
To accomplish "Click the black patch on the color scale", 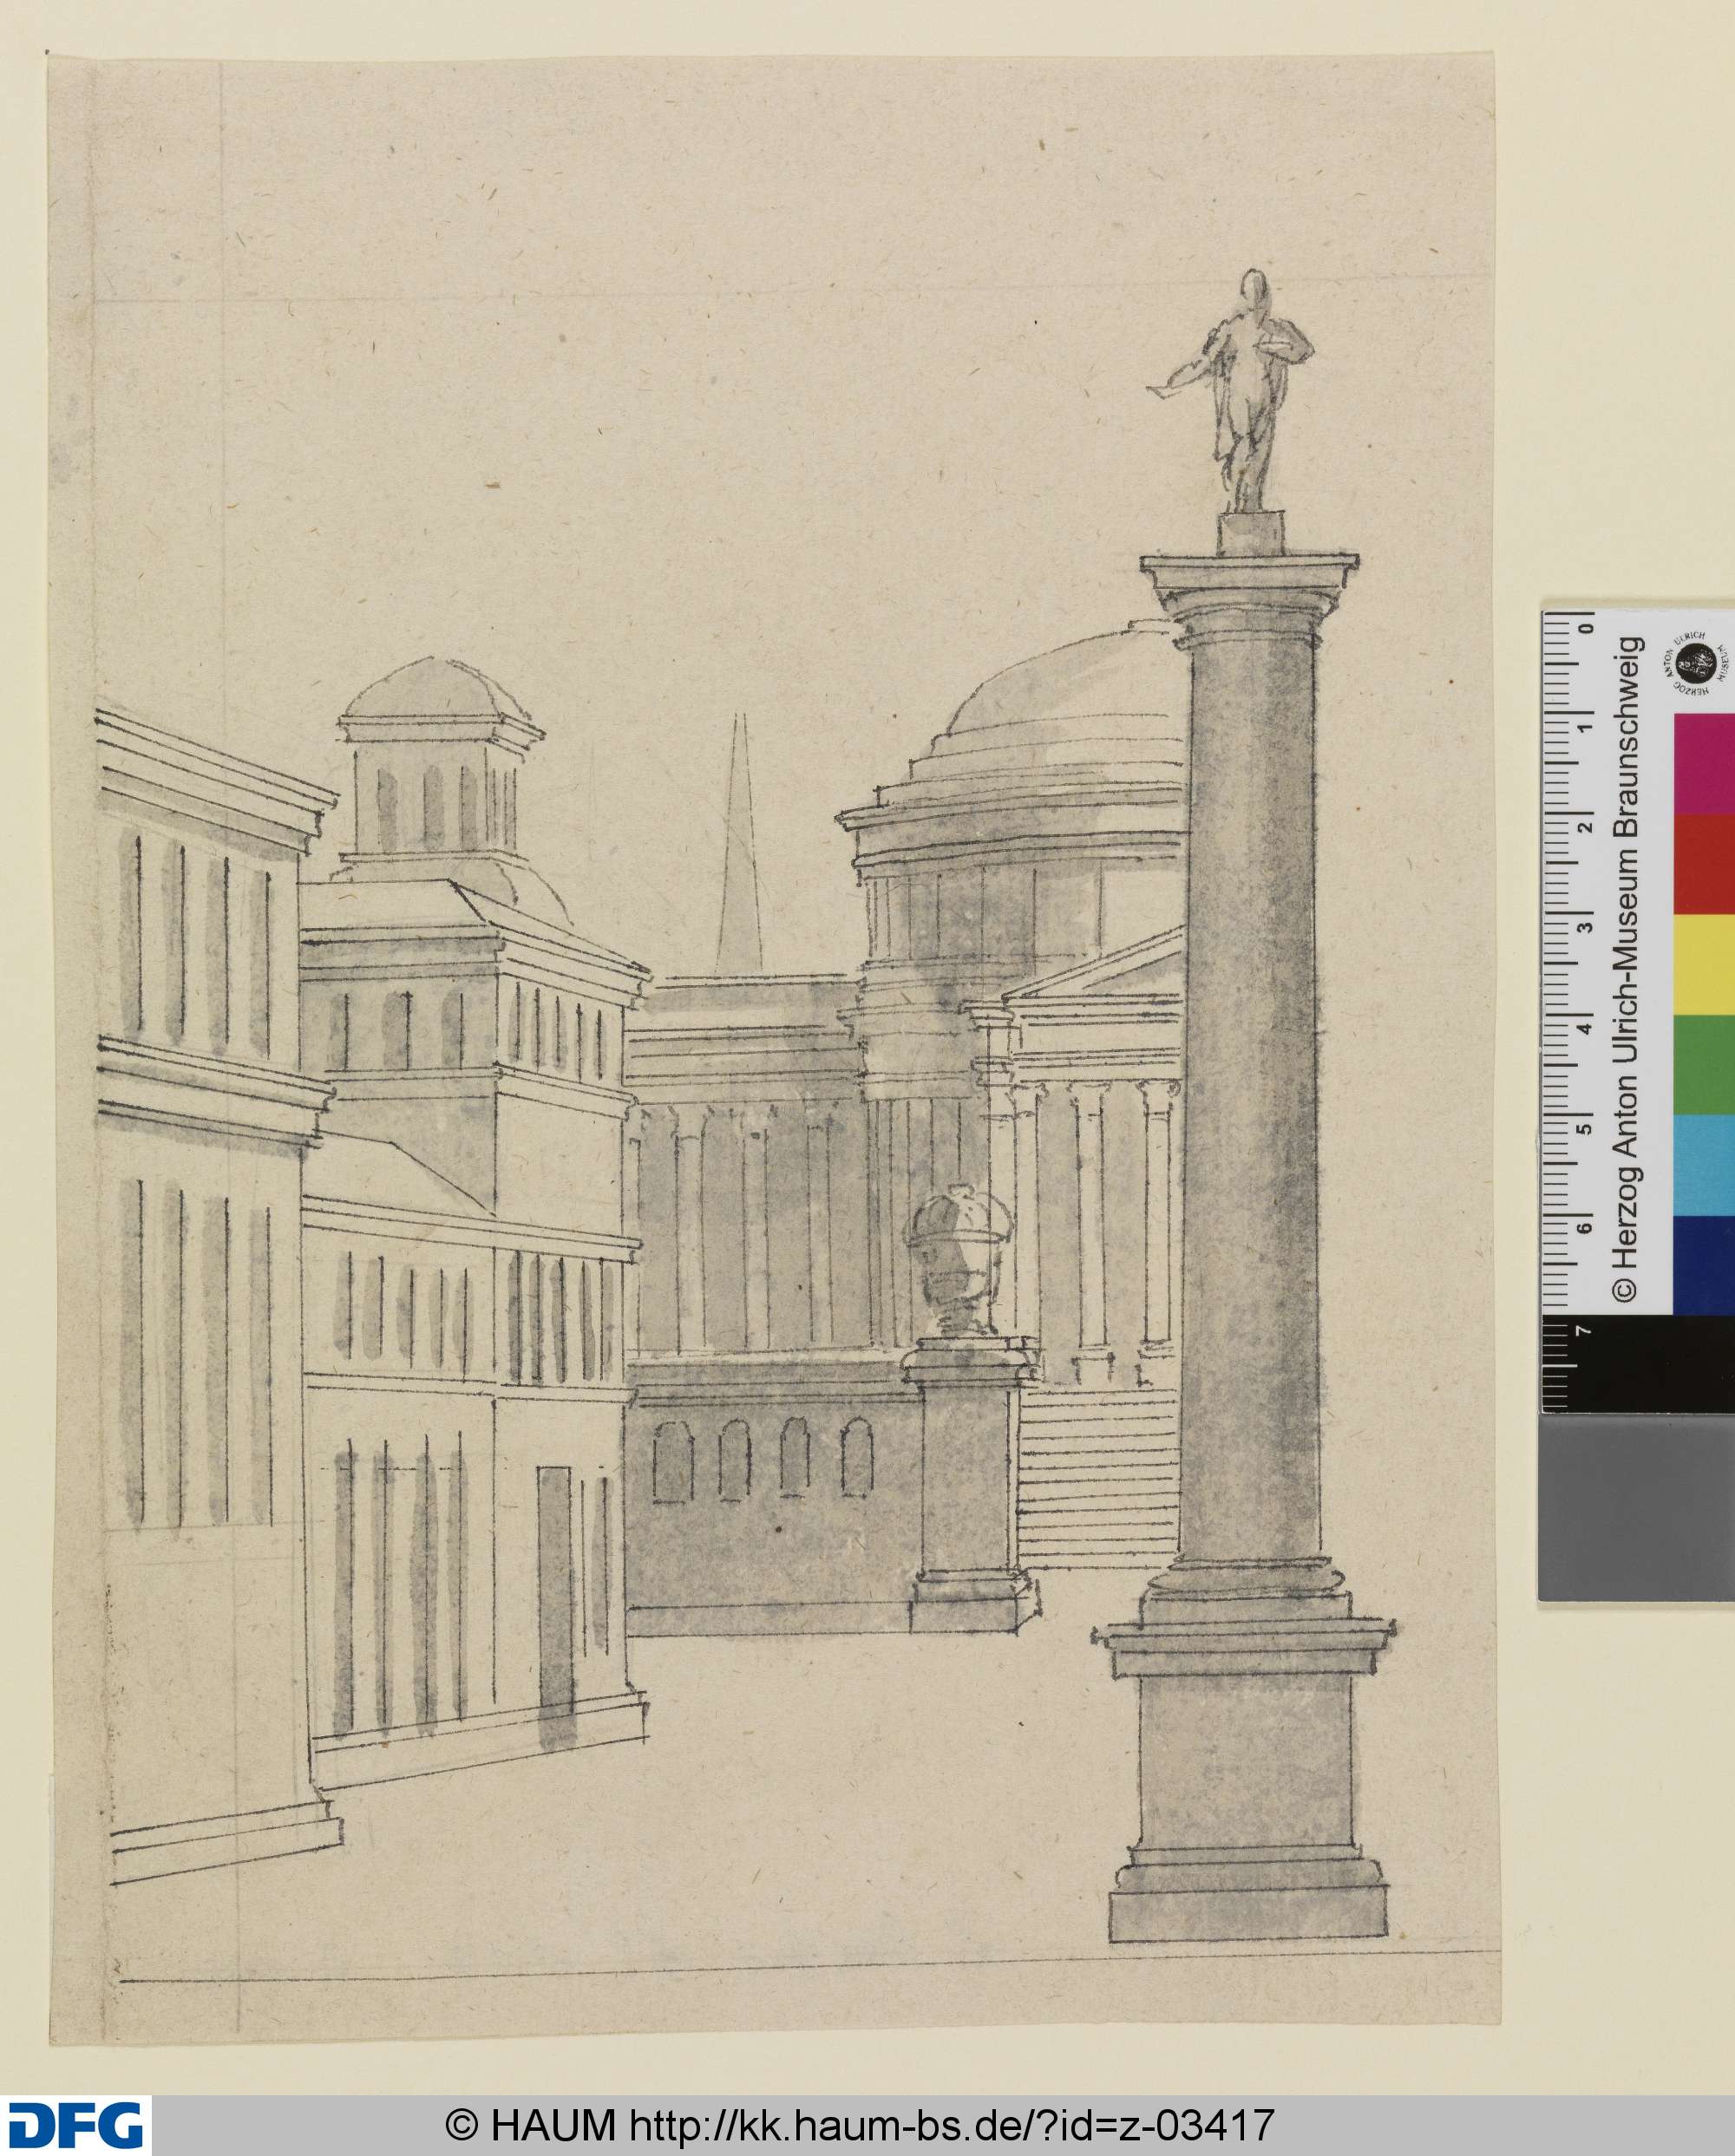I will tap(1636, 1364).
